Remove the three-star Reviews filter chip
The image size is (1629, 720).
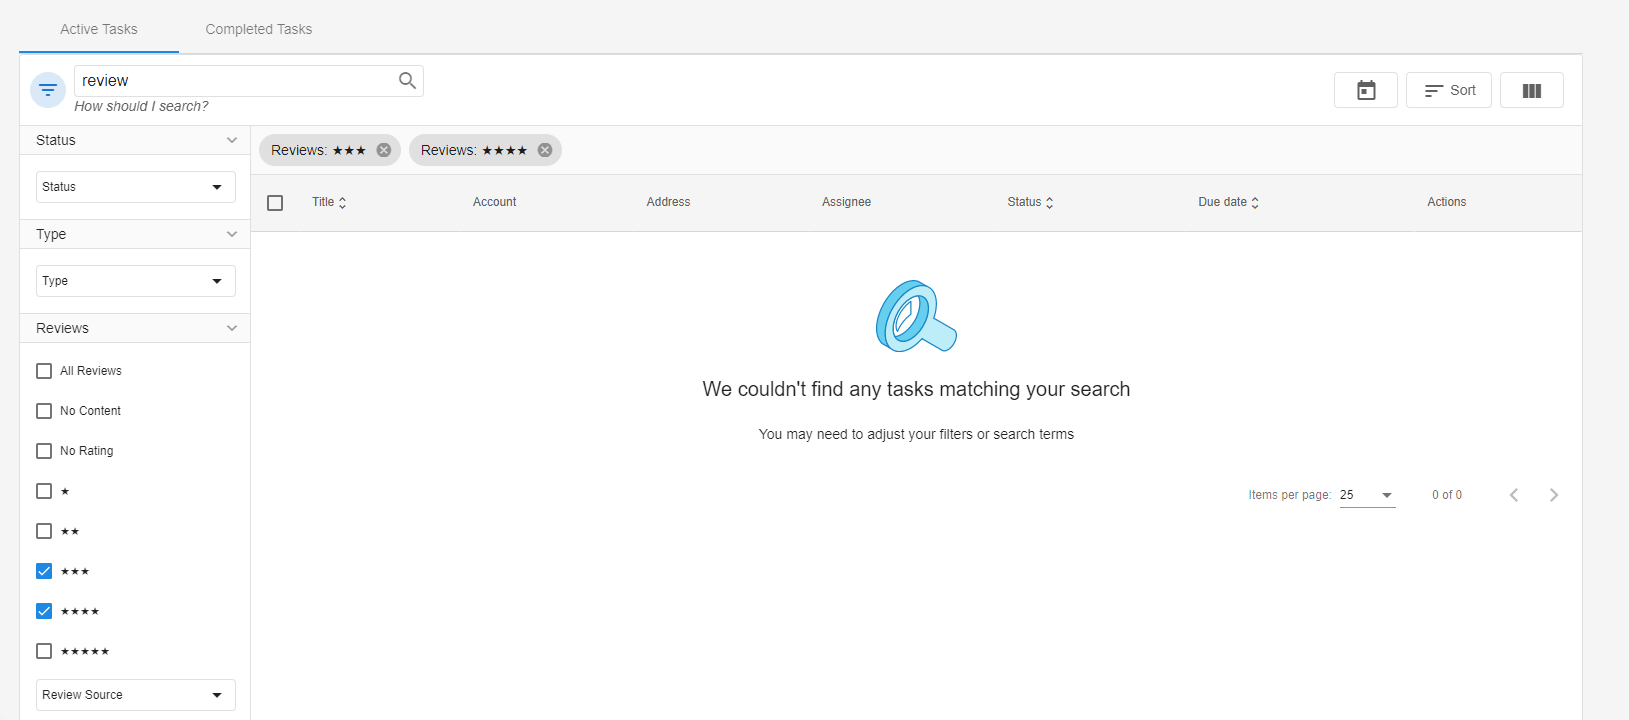click(x=384, y=150)
